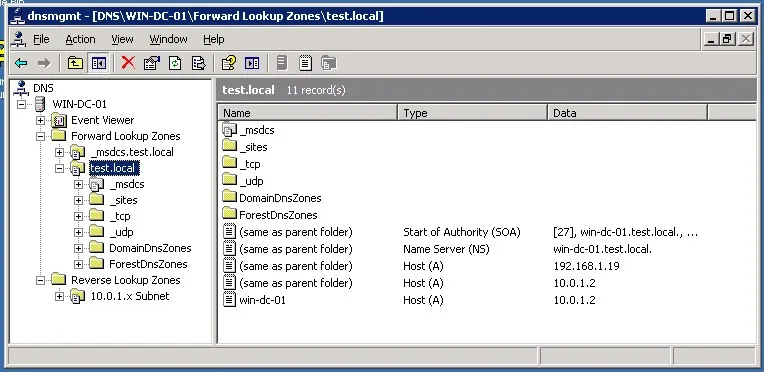Click the dnsmgmt icon in menu bar
The width and height of the screenshot is (764, 372).
tap(19, 39)
